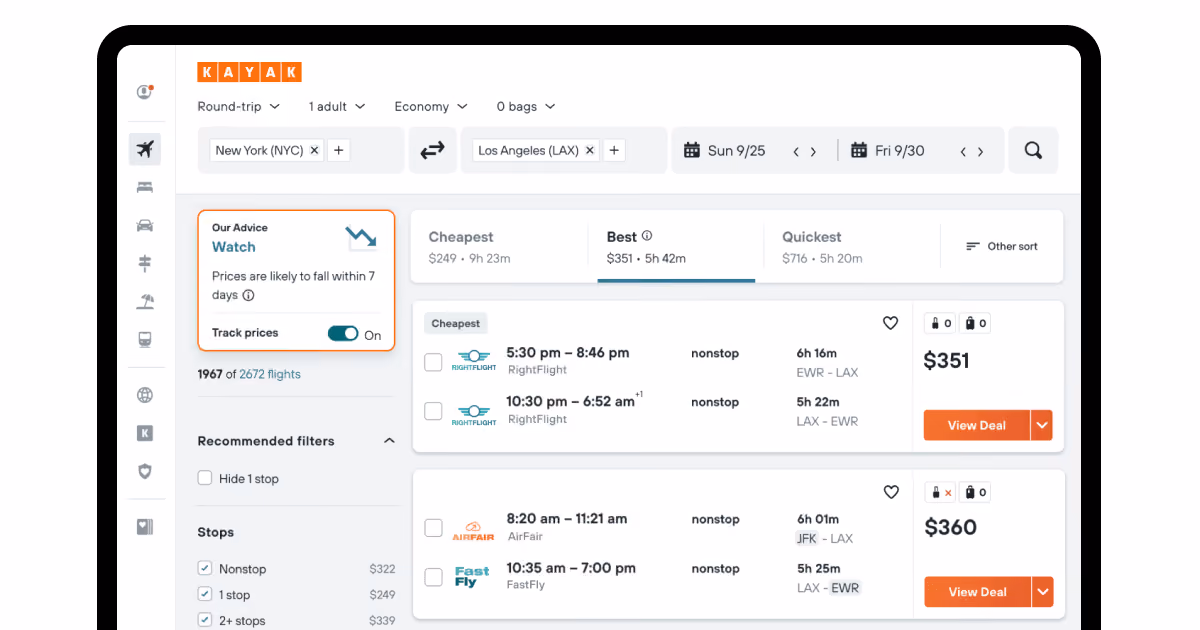Remove New York (NYC) from origin
Viewport: 1200px width, 630px height.
click(314, 151)
